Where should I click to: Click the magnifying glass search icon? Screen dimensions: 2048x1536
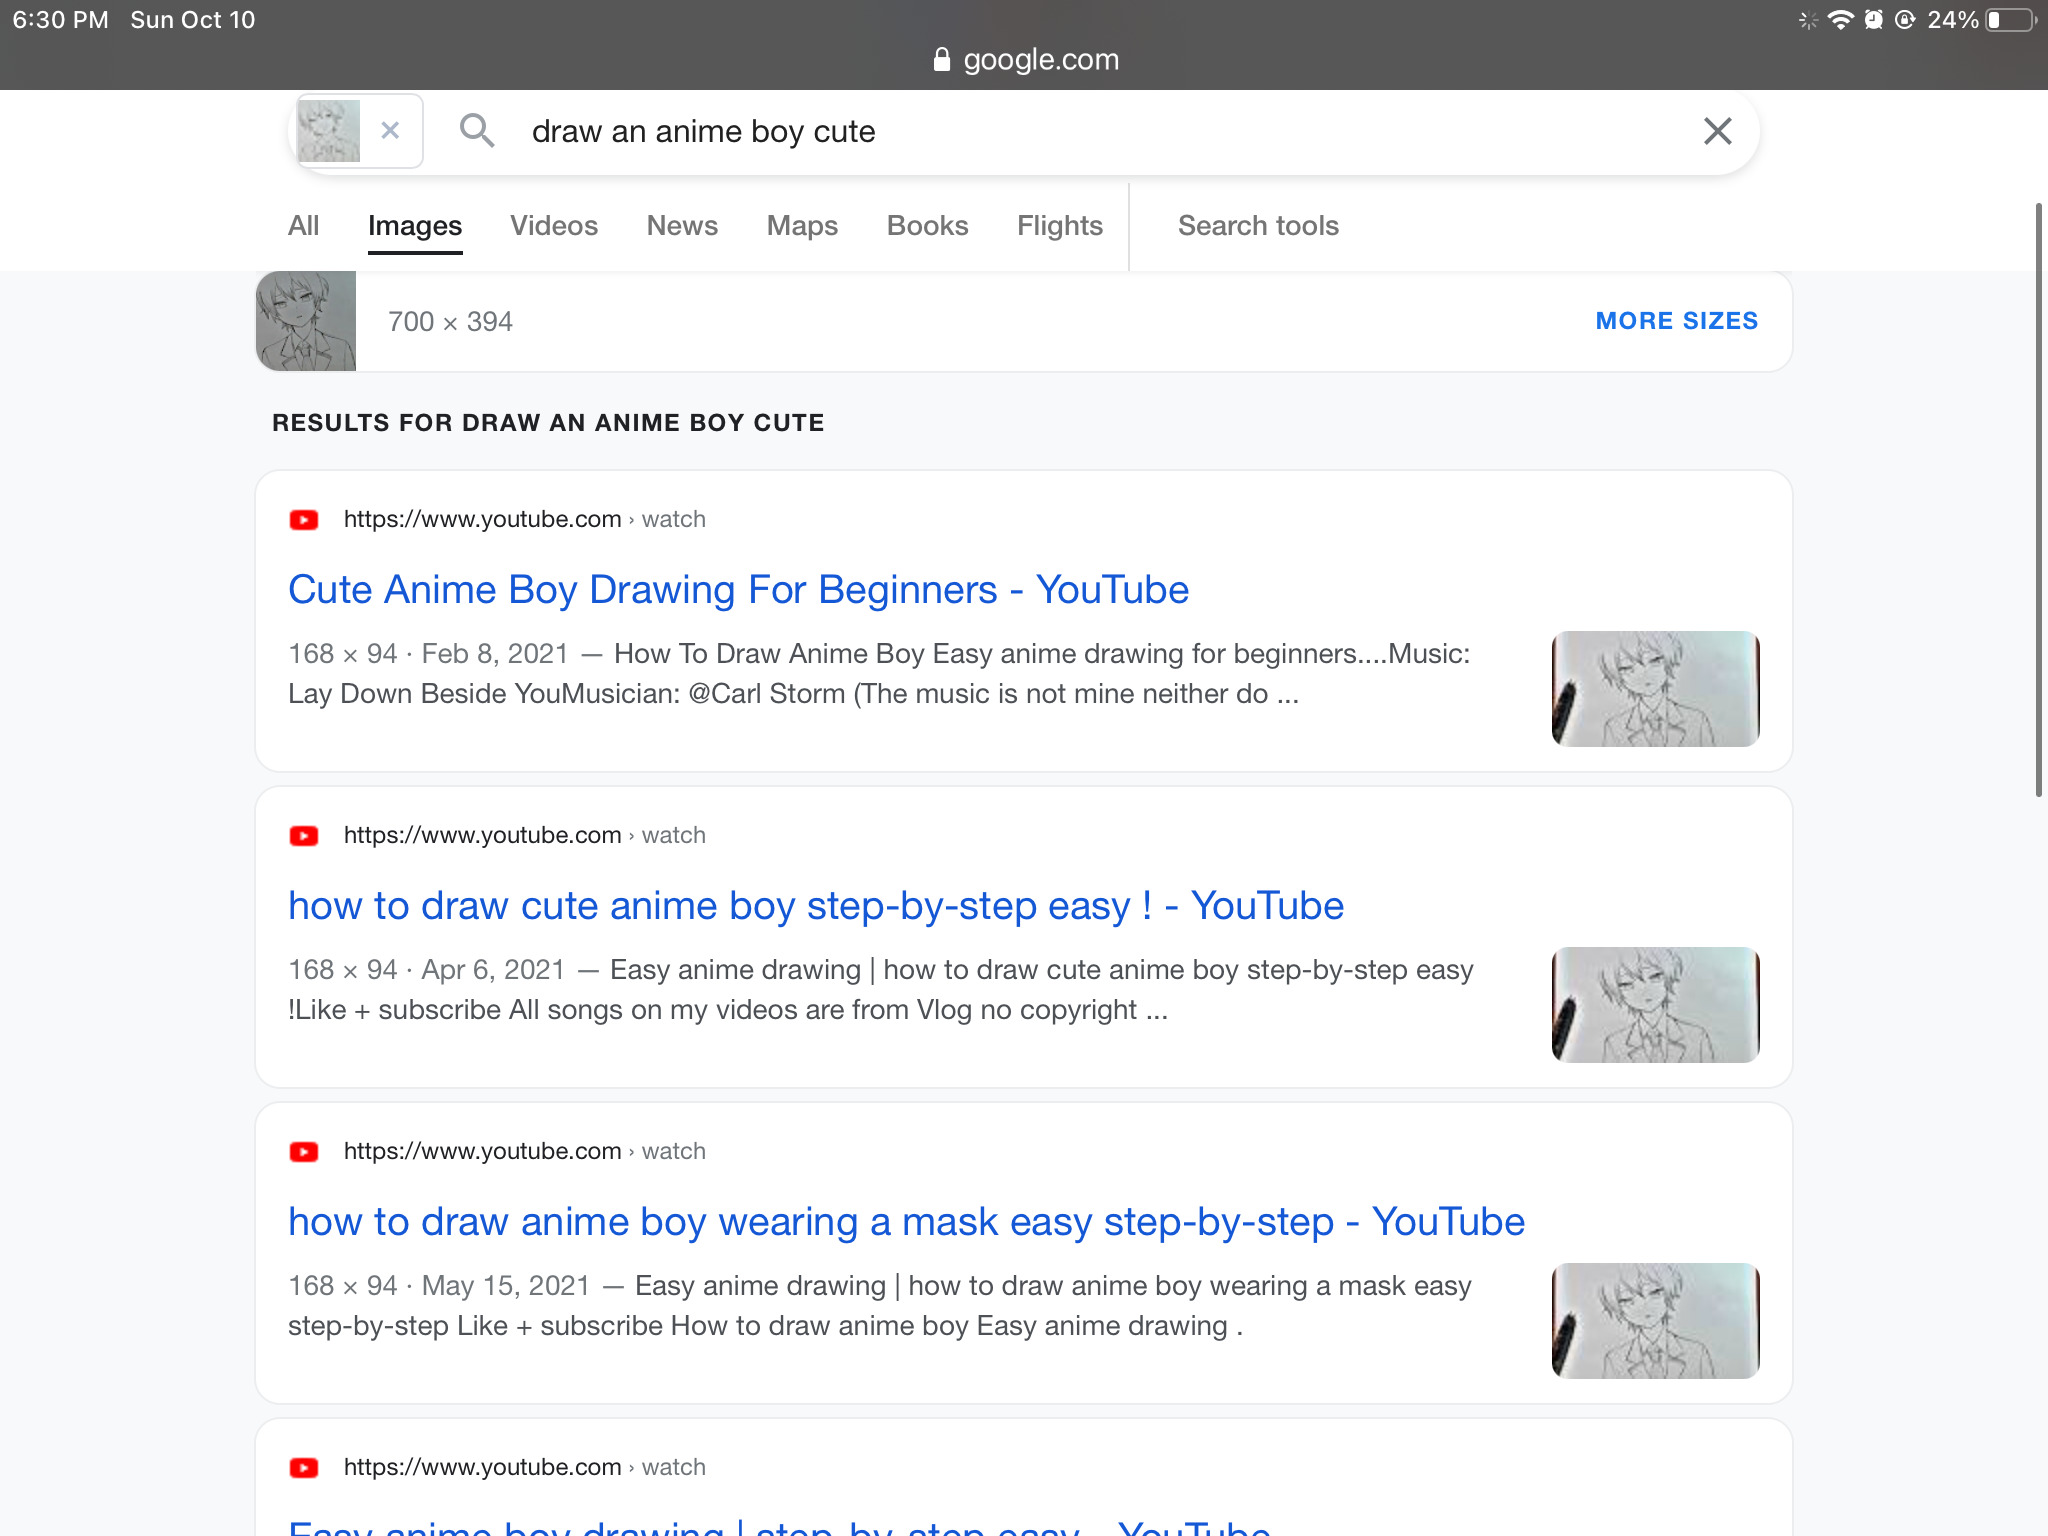coord(476,131)
